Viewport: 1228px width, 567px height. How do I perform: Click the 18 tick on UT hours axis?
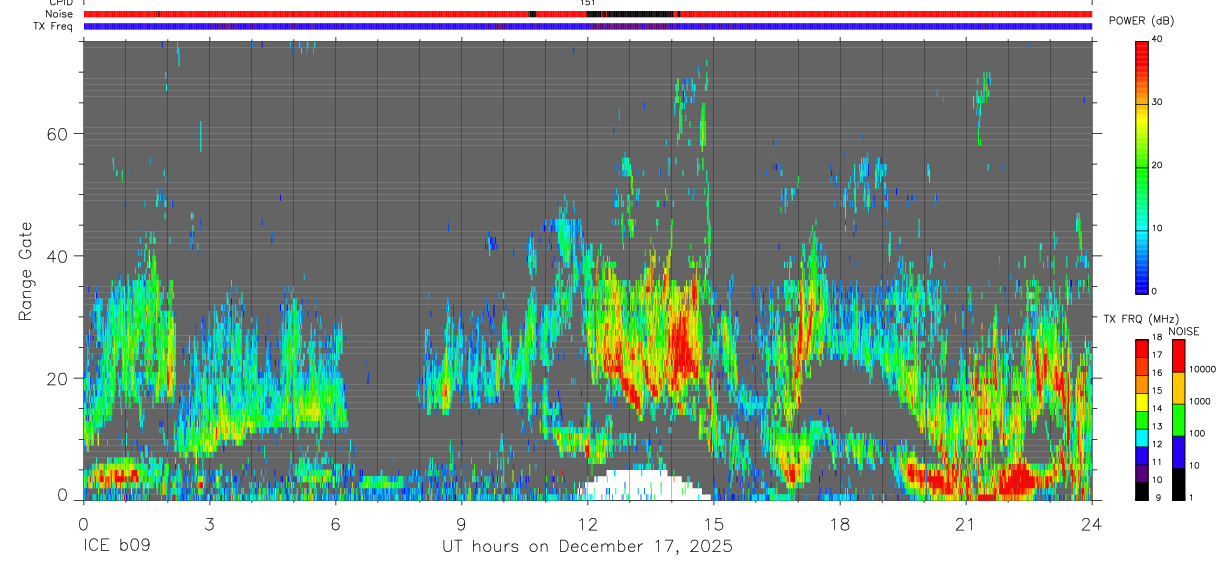pos(840,523)
